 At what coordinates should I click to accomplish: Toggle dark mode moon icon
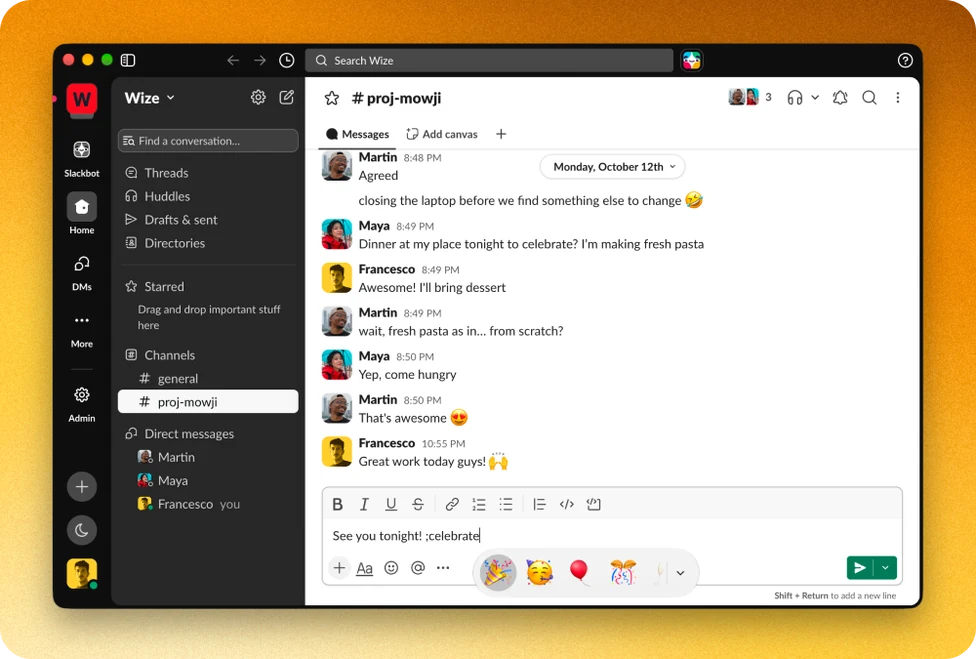[82, 530]
